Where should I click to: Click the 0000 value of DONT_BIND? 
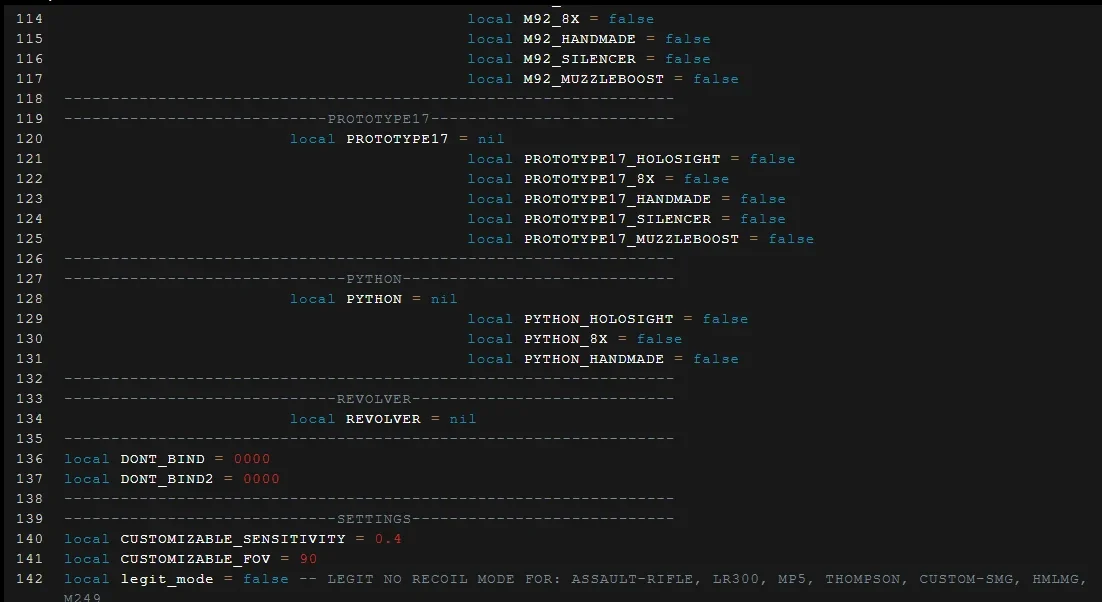(x=252, y=459)
